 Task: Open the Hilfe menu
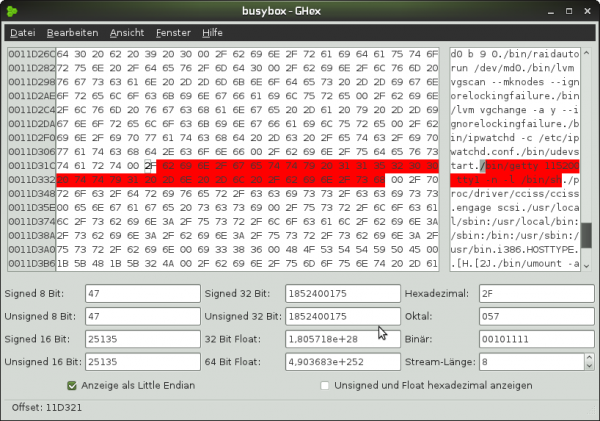(x=212, y=33)
